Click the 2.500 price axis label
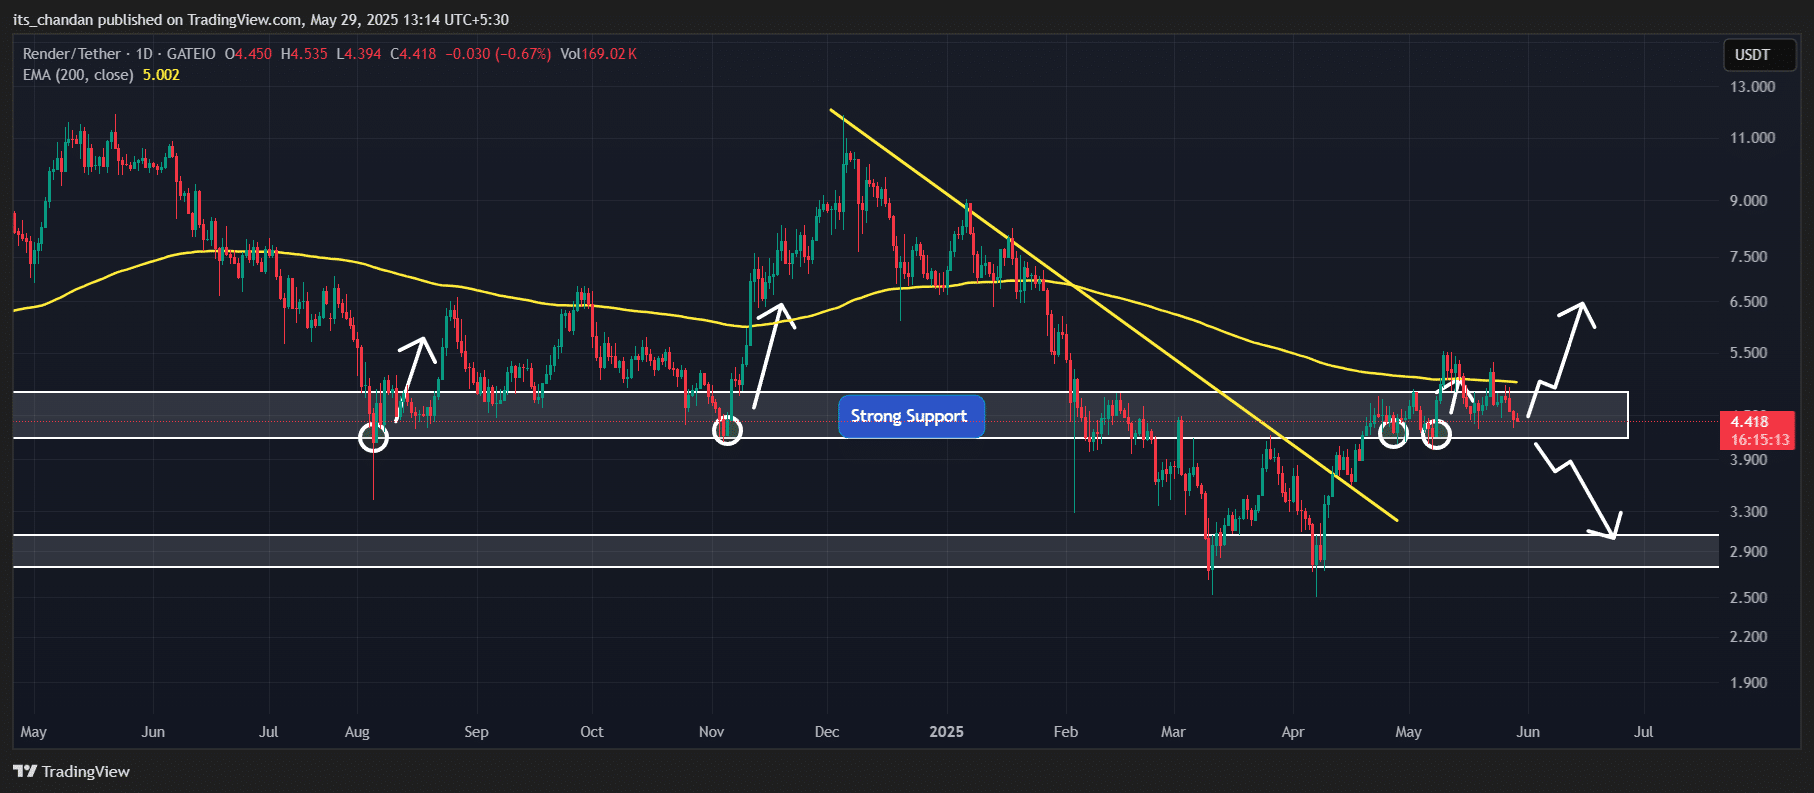Screen dimensions: 1814x793 pyautogui.click(x=1748, y=598)
